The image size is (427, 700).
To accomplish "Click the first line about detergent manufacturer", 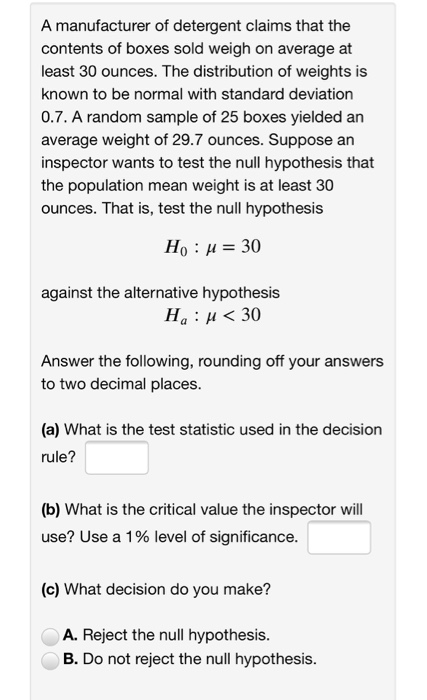I will tap(196, 26).
